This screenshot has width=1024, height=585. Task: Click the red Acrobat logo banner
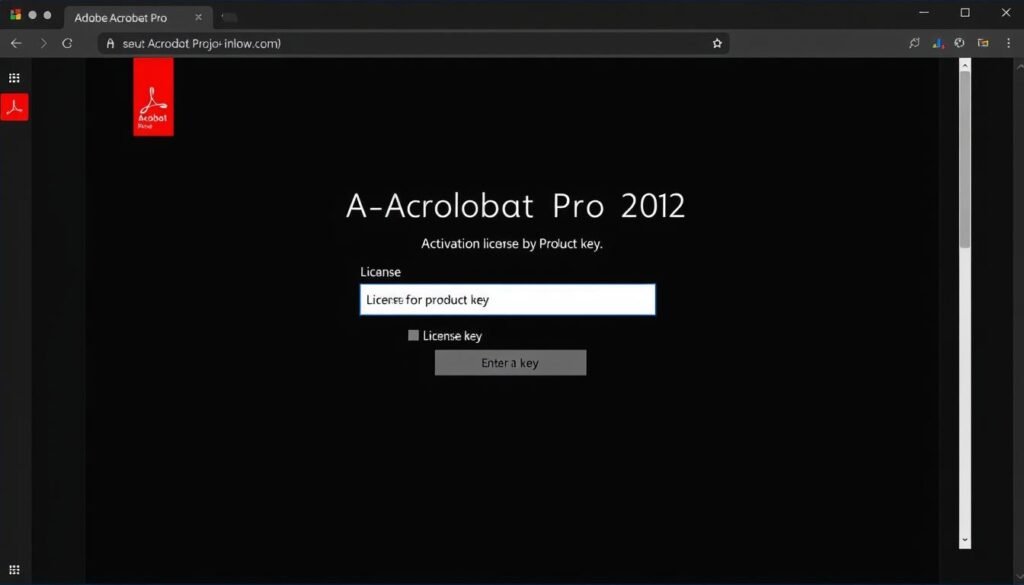tap(153, 97)
